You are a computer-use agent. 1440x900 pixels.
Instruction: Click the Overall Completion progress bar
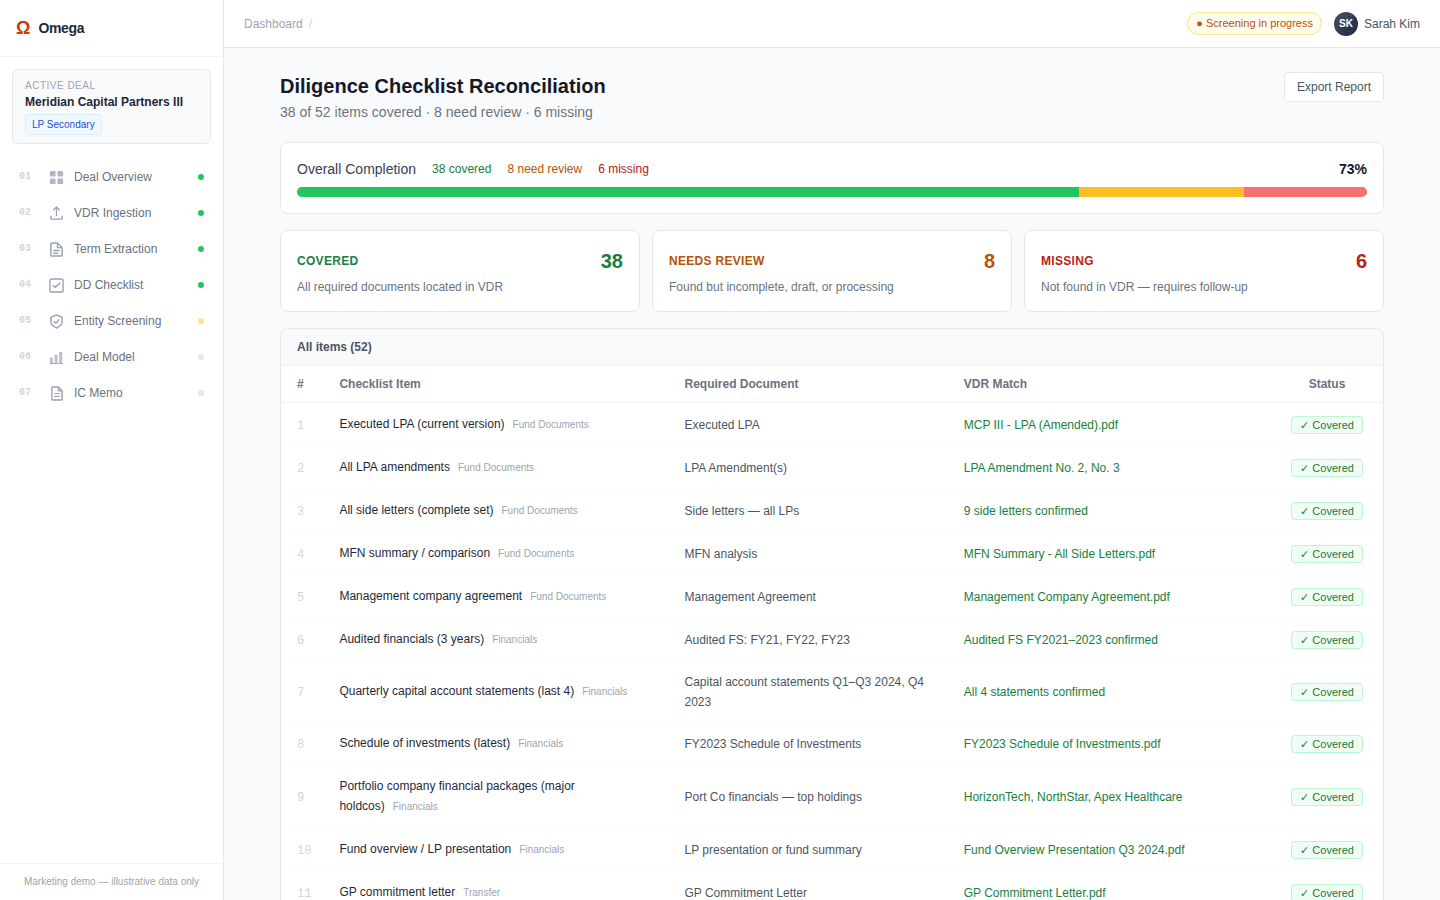pos(831,192)
